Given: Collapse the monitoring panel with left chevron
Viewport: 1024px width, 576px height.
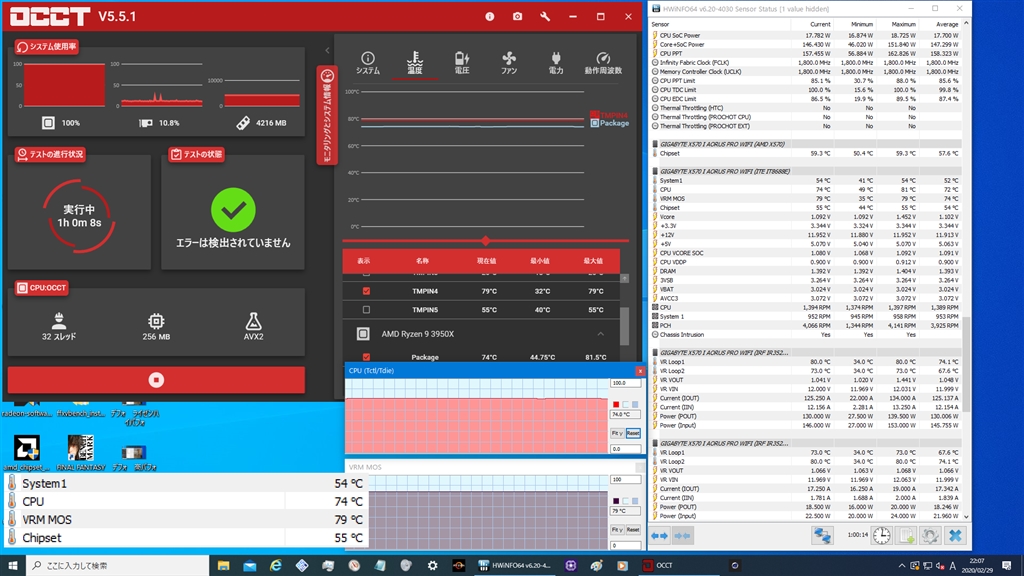Looking at the screenshot, I should click(327, 50).
